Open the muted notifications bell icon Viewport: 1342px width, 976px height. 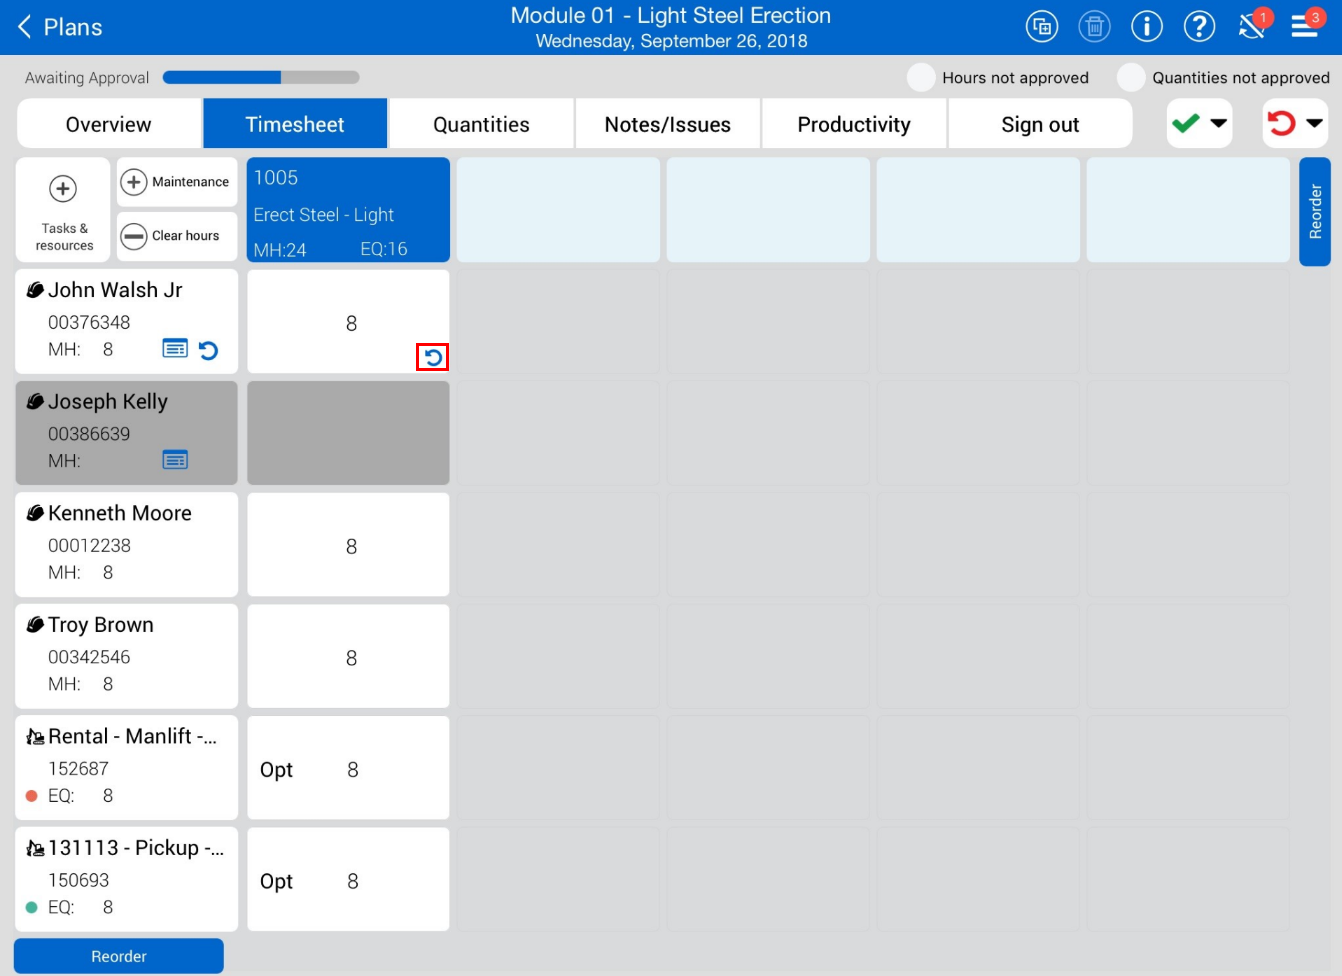[x=1252, y=25]
